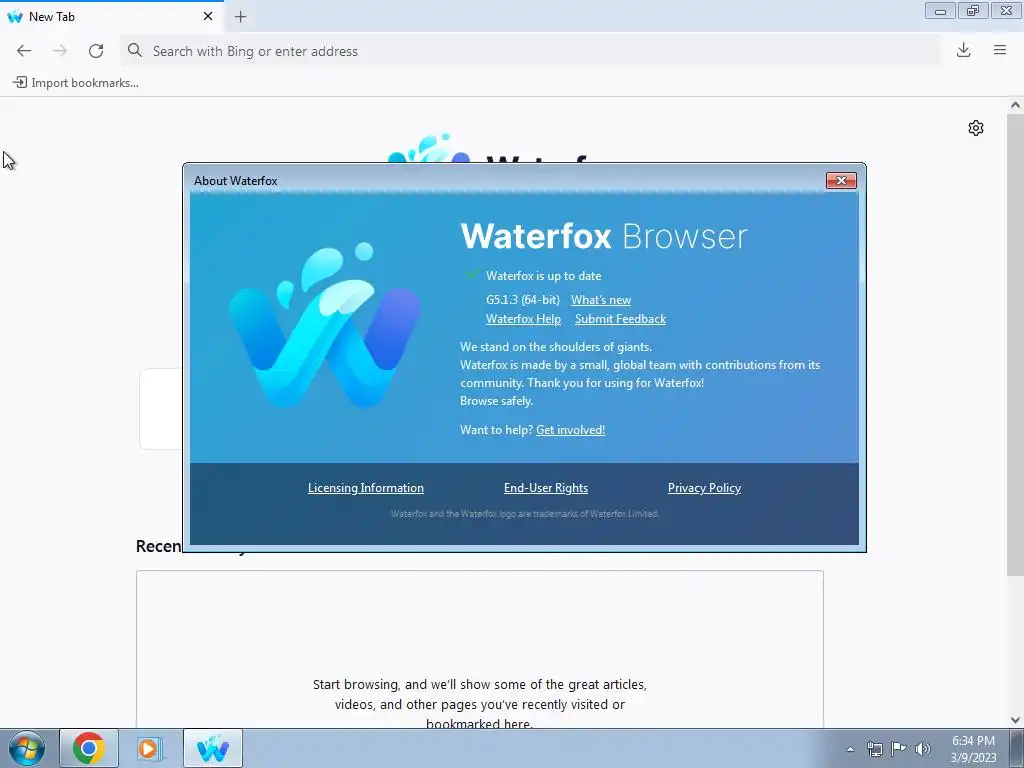The image size is (1024, 768).
Task: Go back using the back arrow
Action: click(x=24, y=51)
